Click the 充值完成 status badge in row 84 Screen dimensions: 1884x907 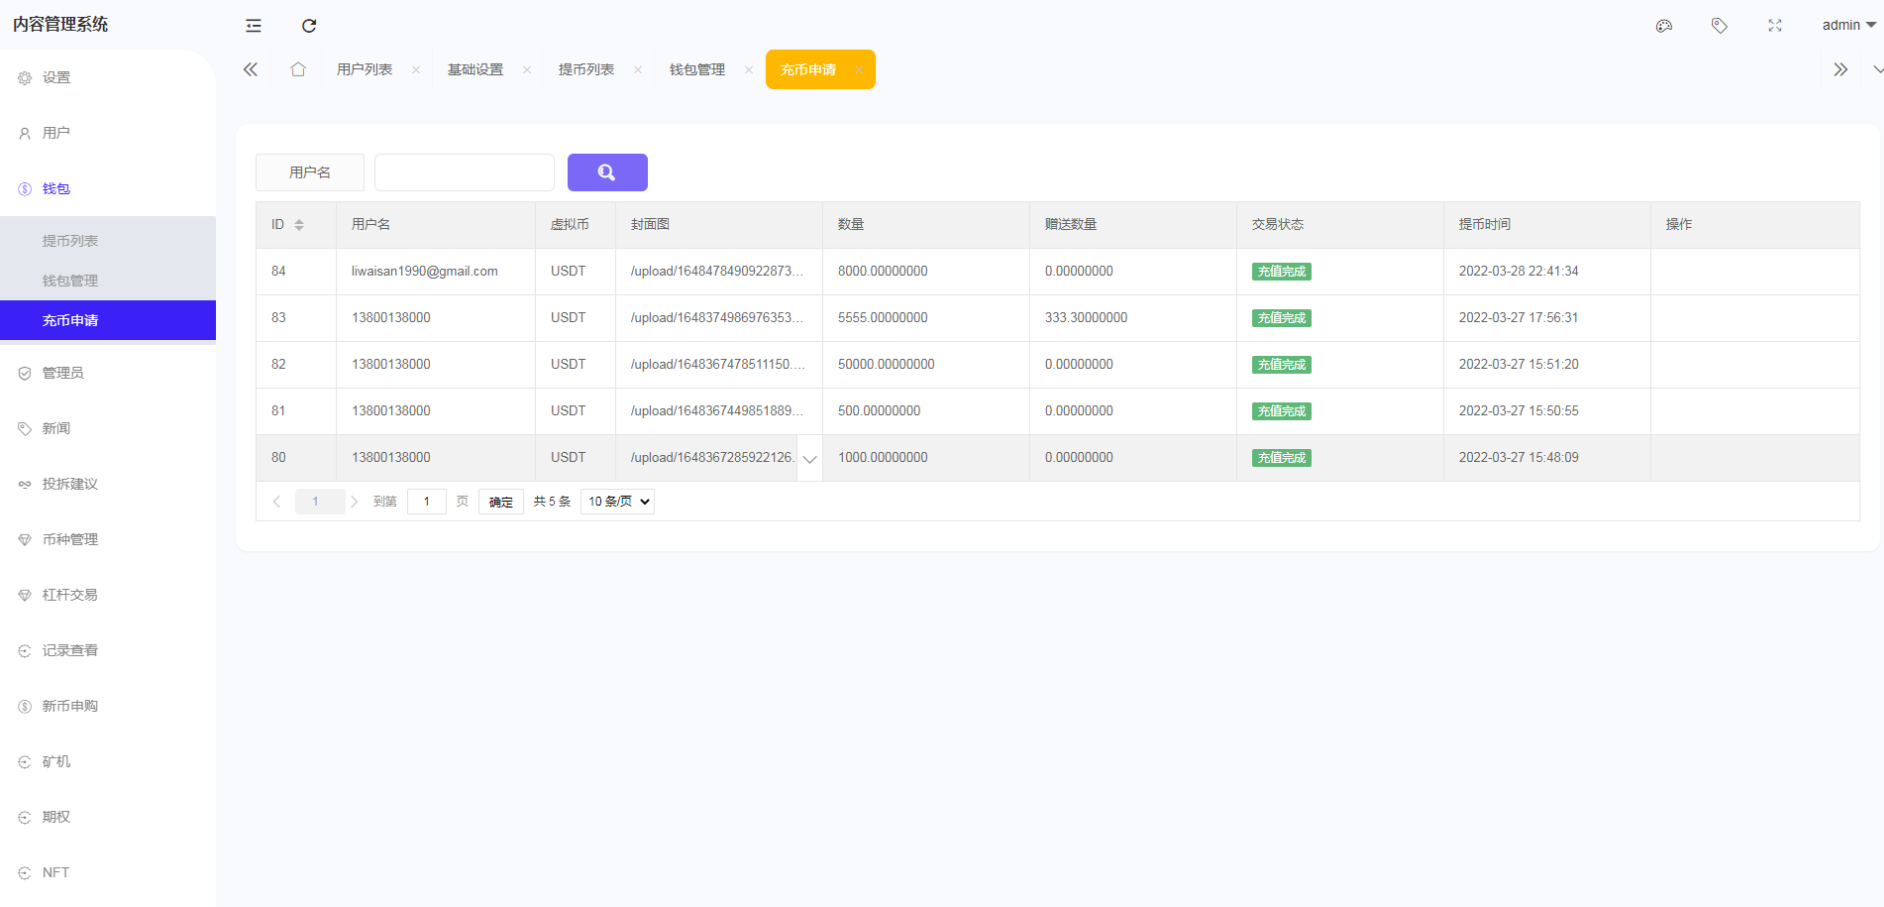pyautogui.click(x=1281, y=271)
